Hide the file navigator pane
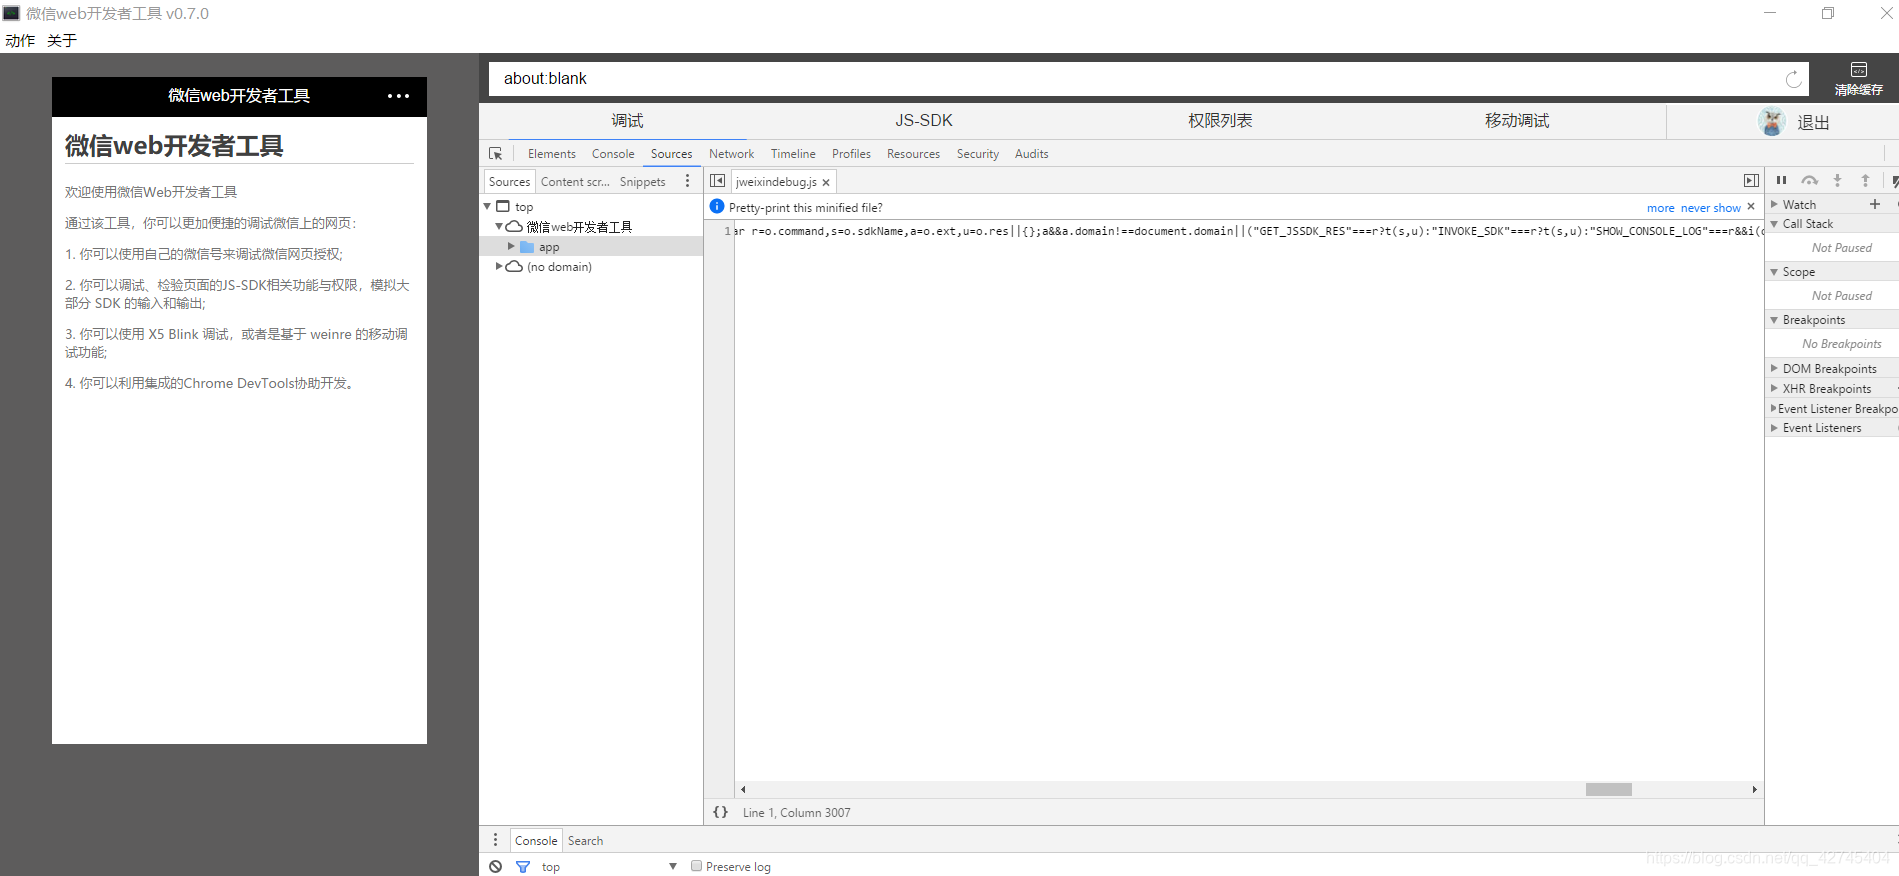Viewport: 1899px width, 876px height. [717, 181]
